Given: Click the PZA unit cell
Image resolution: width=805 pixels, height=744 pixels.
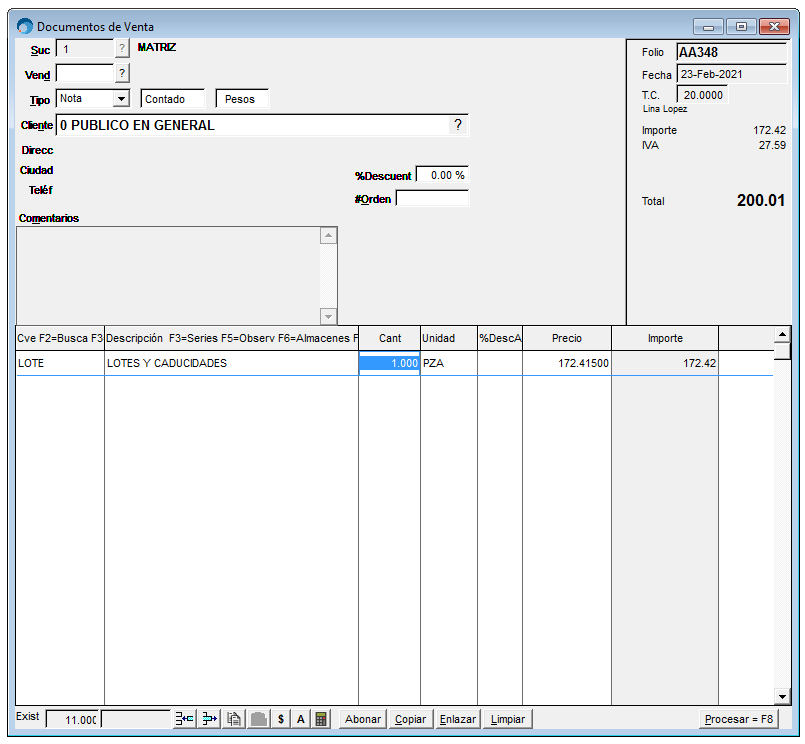Looking at the screenshot, I should [x=449, y=363].
